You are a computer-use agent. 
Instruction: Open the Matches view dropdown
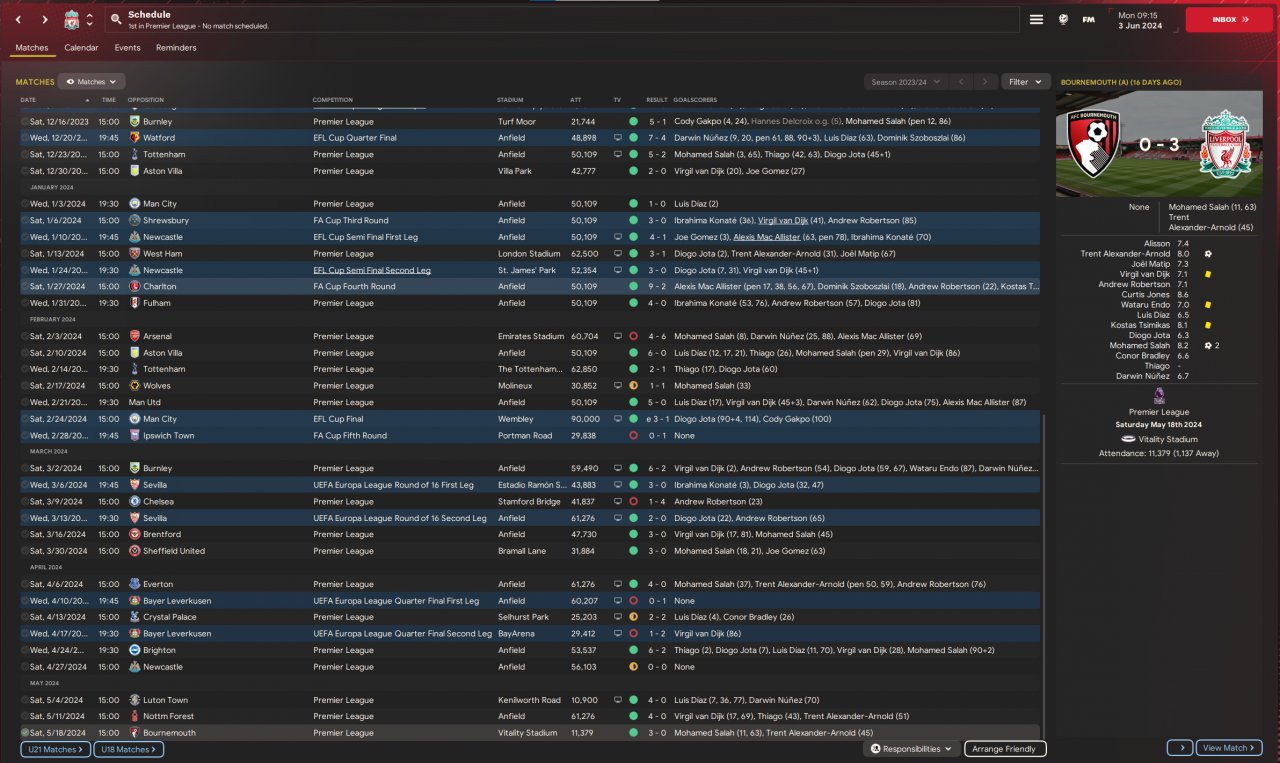[91, 82]
